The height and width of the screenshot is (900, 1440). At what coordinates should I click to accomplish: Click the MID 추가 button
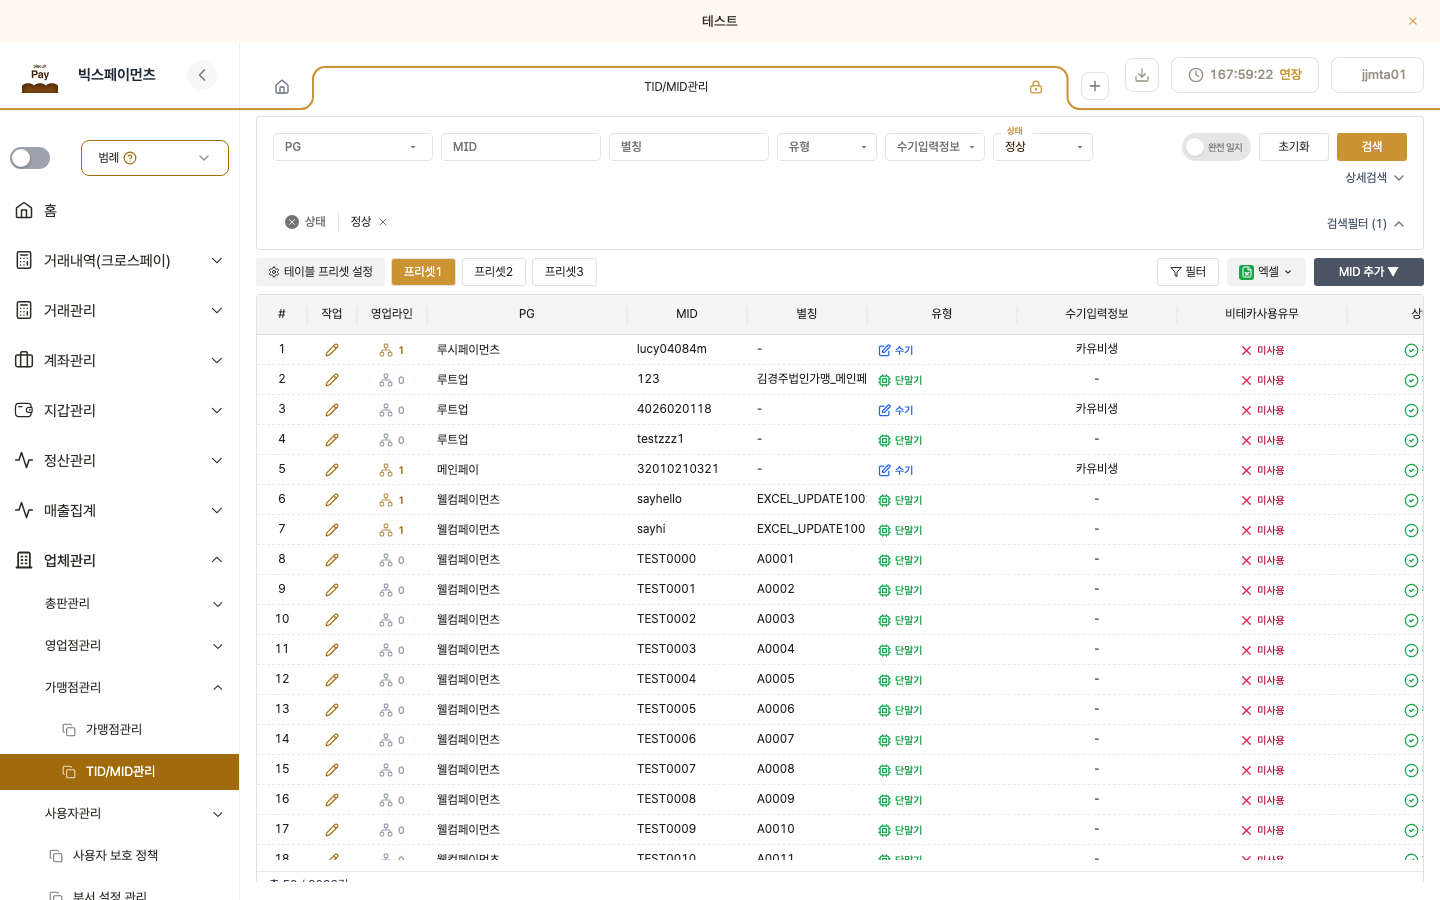coord(1368,272)
